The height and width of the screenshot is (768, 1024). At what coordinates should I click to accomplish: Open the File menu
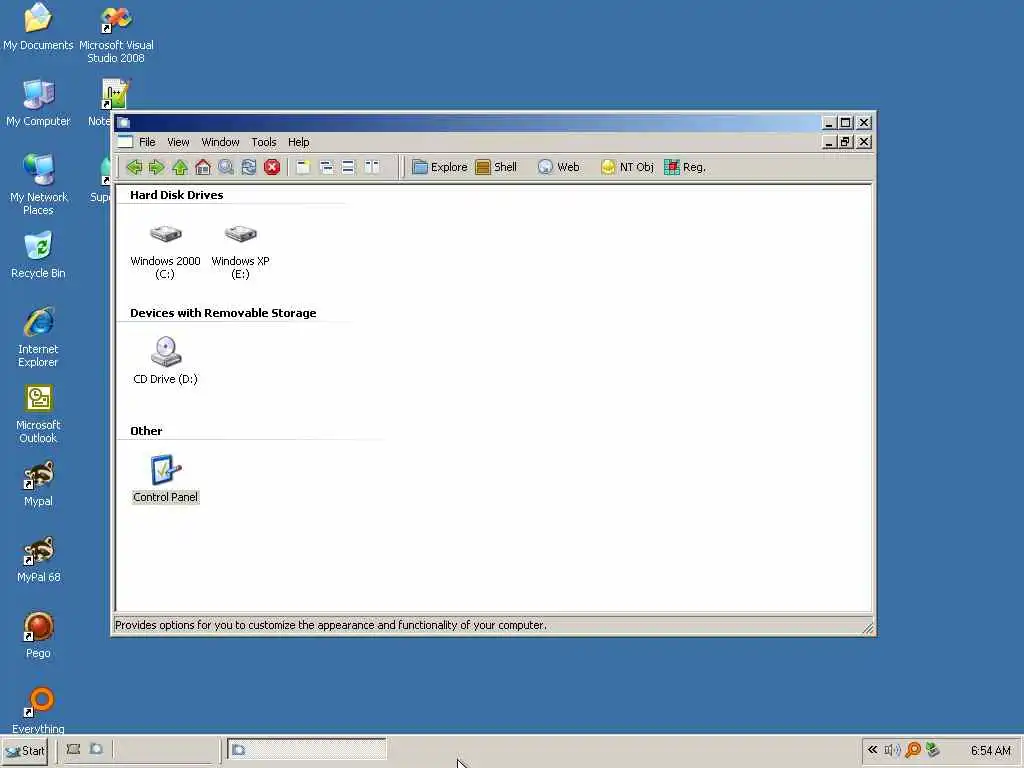tap(147, 142)
